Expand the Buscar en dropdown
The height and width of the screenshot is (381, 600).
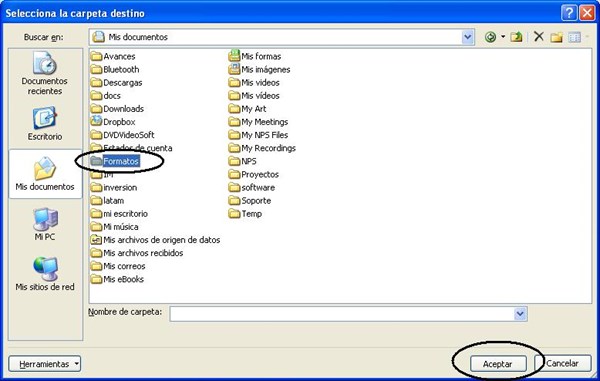coord(467,37)
